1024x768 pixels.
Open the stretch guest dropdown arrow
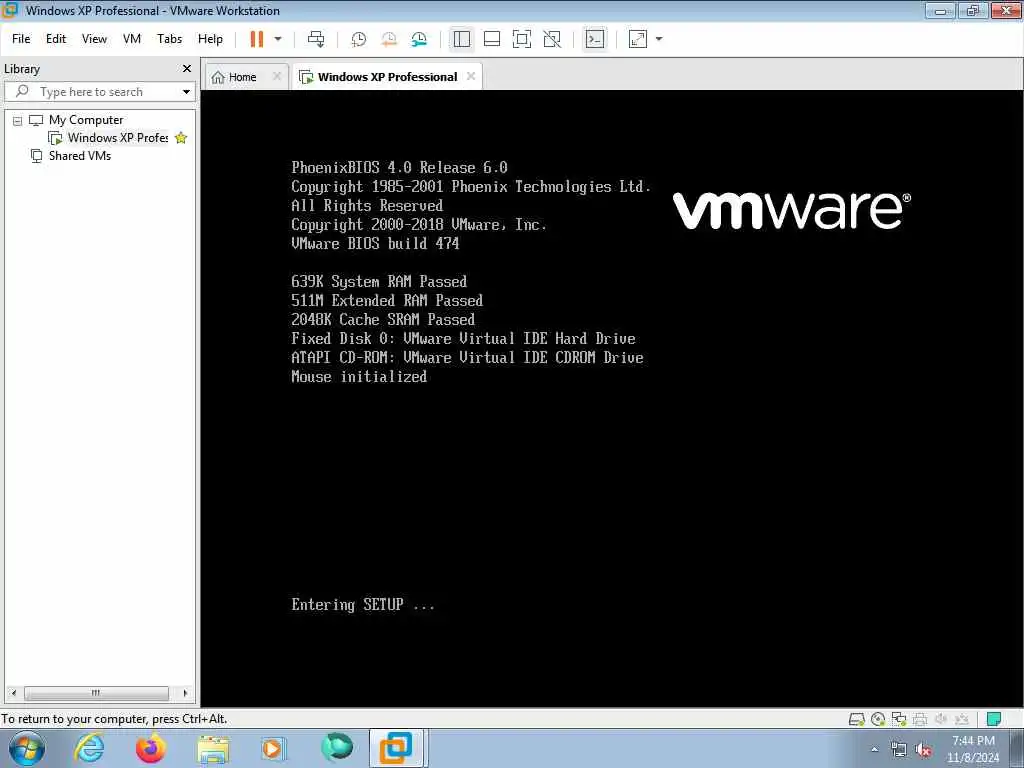pyautogui.click(x=659, y=39)
